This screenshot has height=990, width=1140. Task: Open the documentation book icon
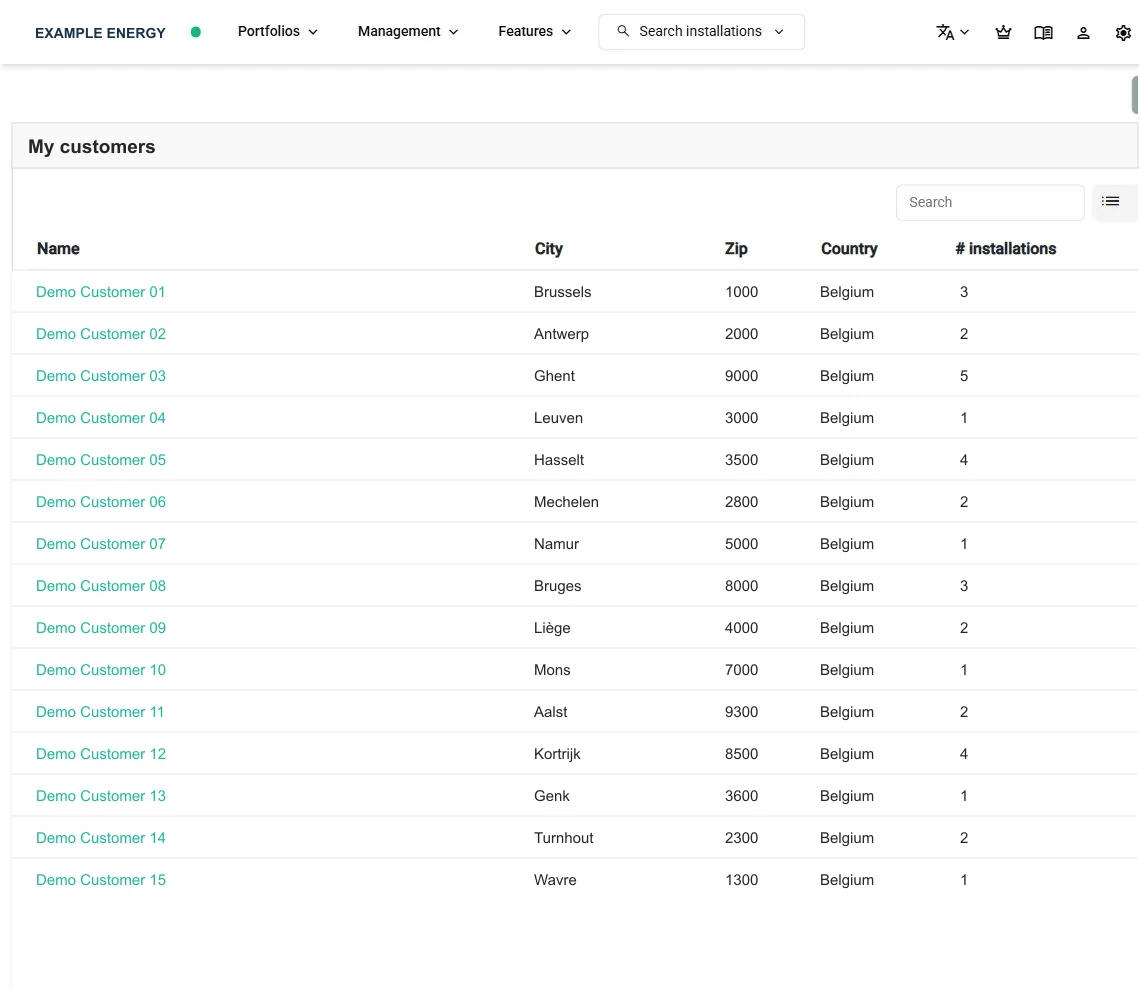[x=1043, y=33]
